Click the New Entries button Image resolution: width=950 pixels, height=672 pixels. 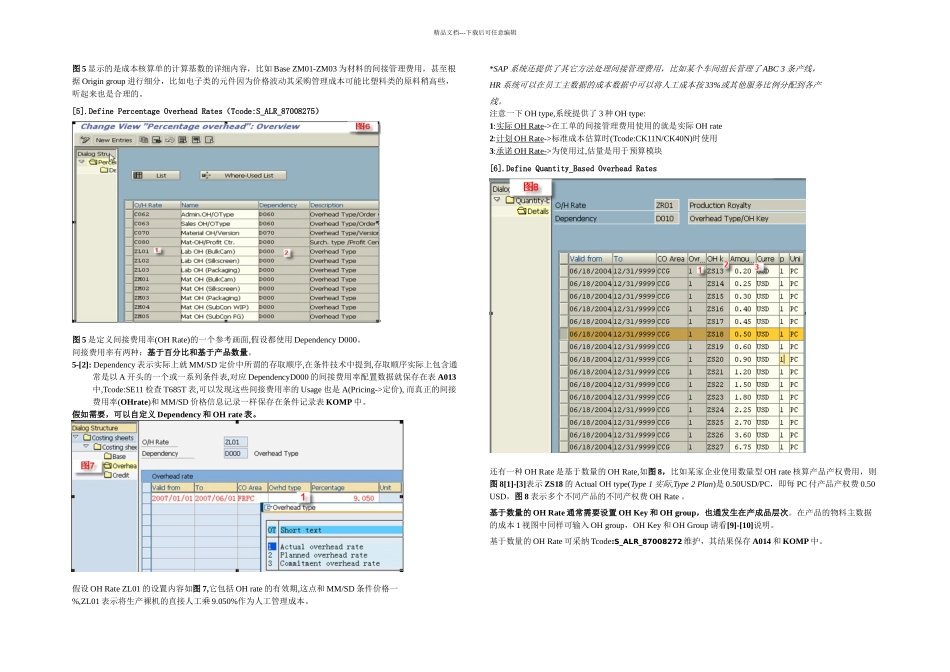[x=113, y=140]
